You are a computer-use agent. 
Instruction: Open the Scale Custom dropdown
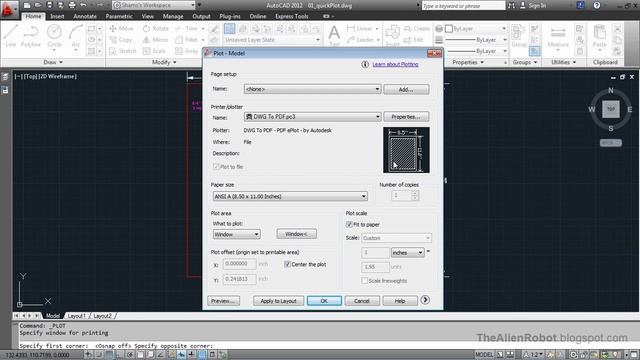tap(396, 238)
